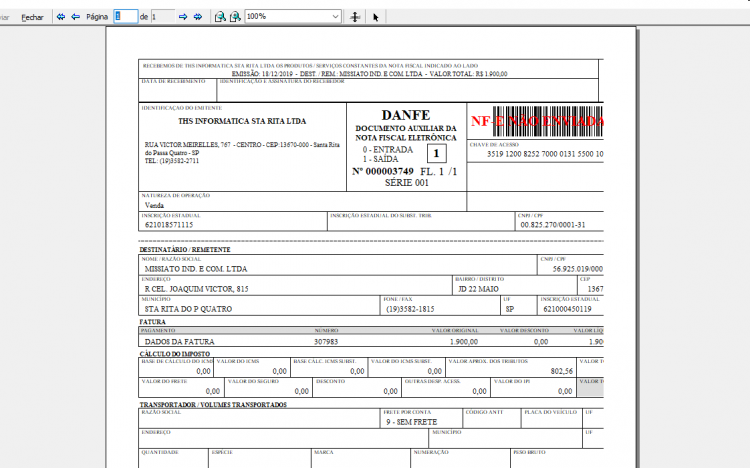Click inscrição estadual value '621018571115'
Viewport: 750px width, 468px height.
(x=169, y=225)
